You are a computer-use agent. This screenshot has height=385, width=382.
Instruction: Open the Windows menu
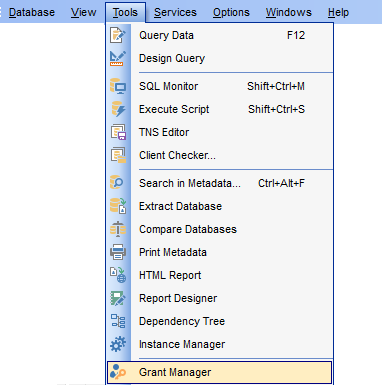pos(288,12)
